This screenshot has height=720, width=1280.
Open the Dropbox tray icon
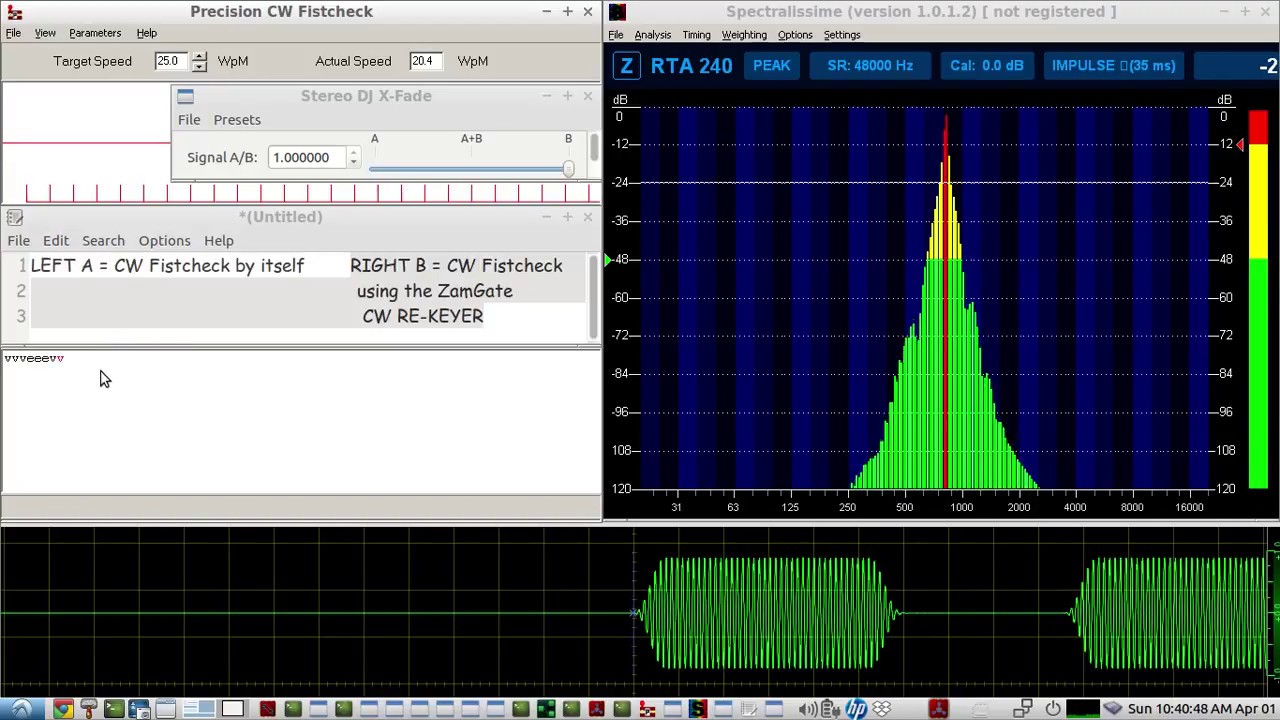click(x=881, y=709)
